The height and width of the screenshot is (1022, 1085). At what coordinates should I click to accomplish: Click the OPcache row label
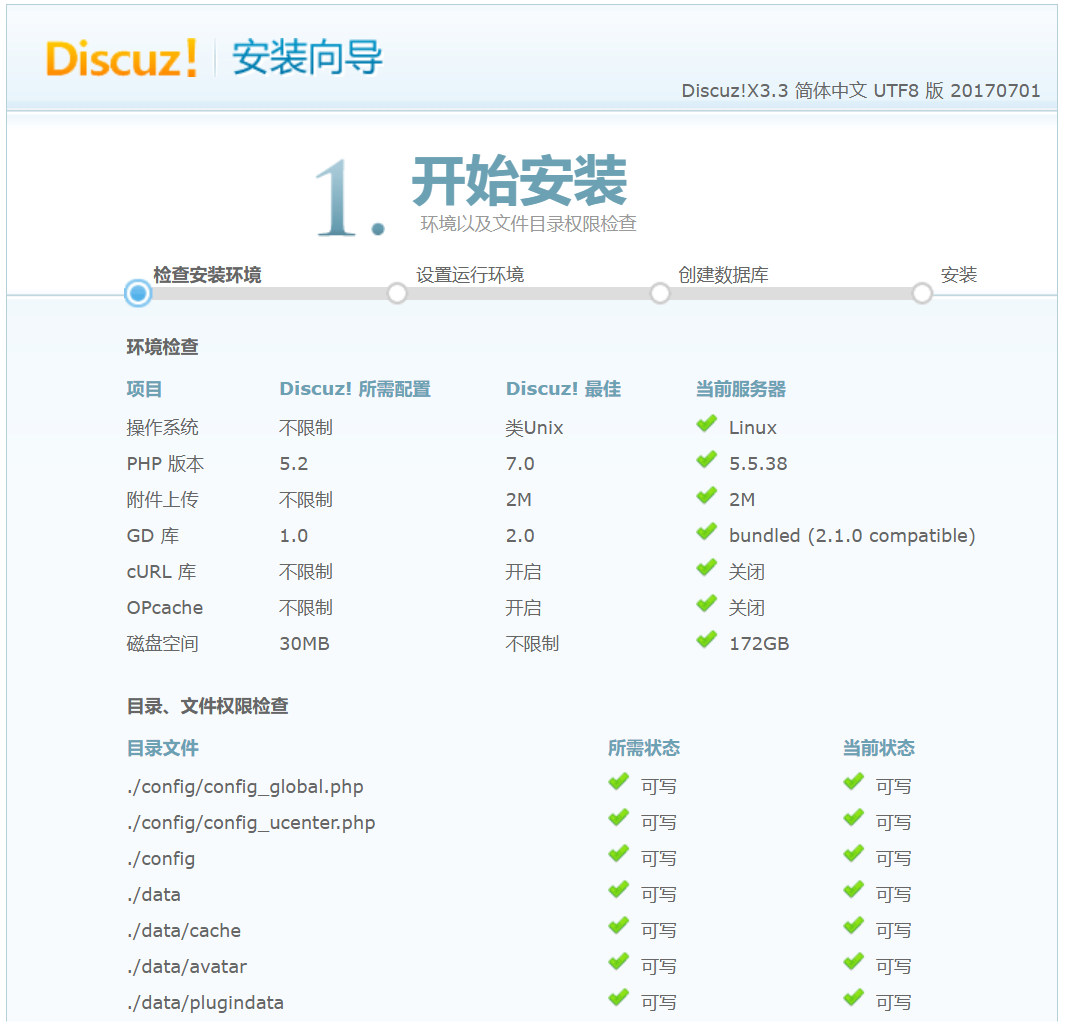[x=165, y=608]
